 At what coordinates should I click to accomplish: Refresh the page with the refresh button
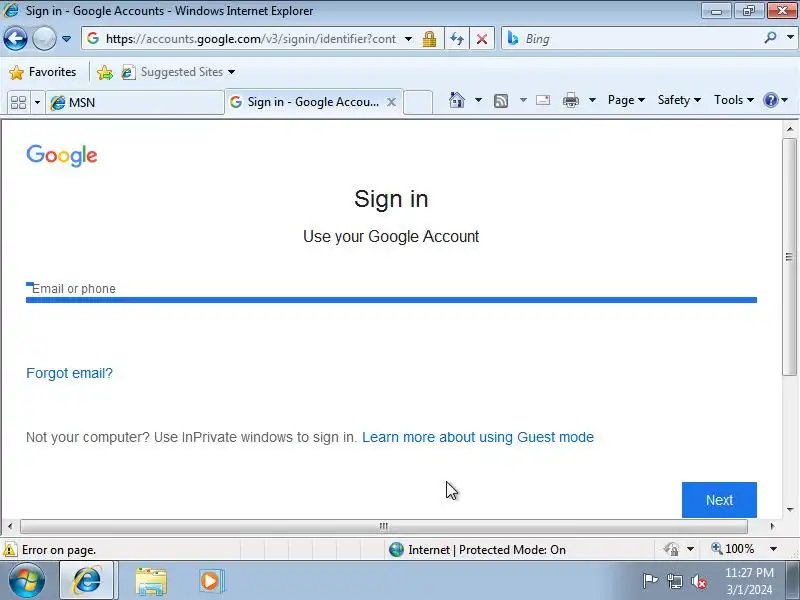click(x=457, y=39)
